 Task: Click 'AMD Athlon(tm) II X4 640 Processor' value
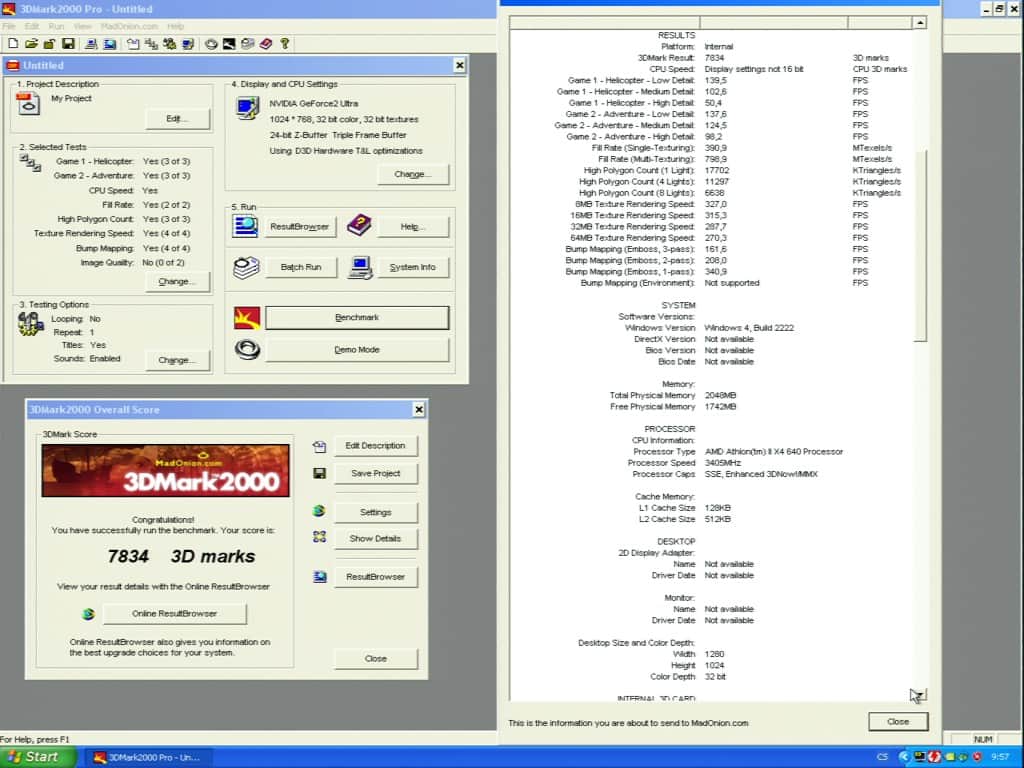pyautogui.click(x=774, y=451)
